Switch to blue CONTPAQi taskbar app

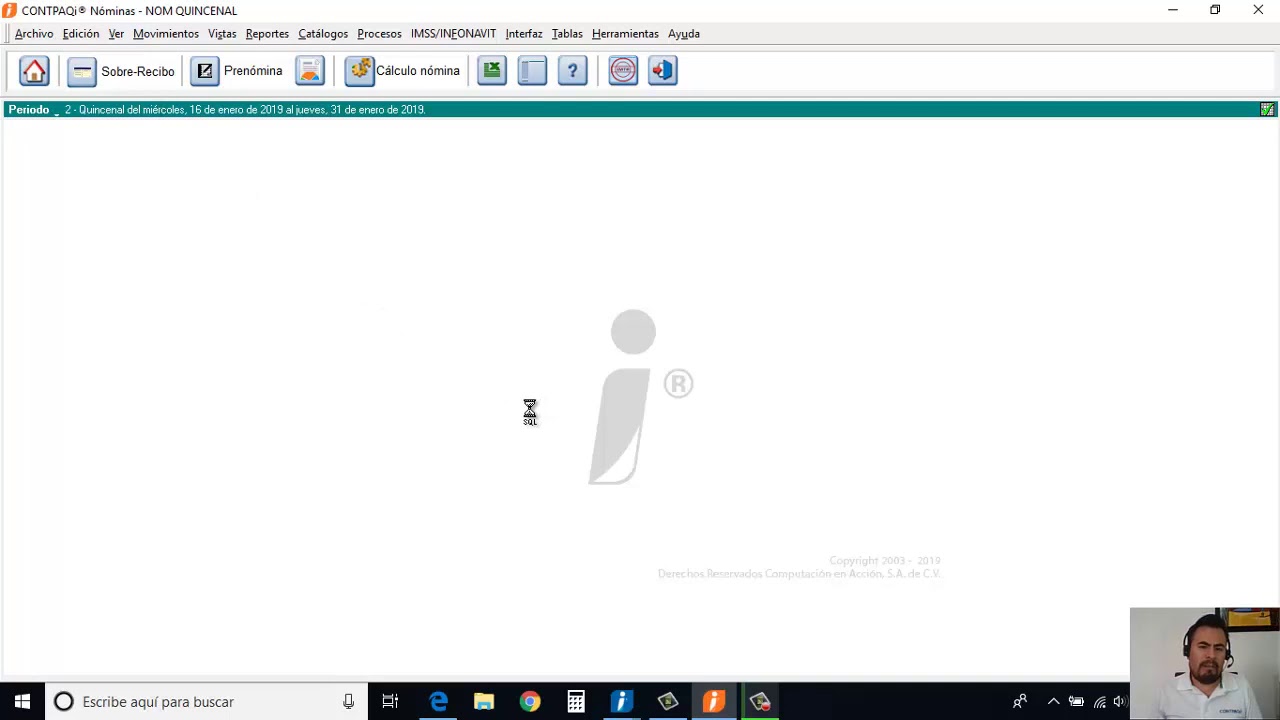click(622, 702)
